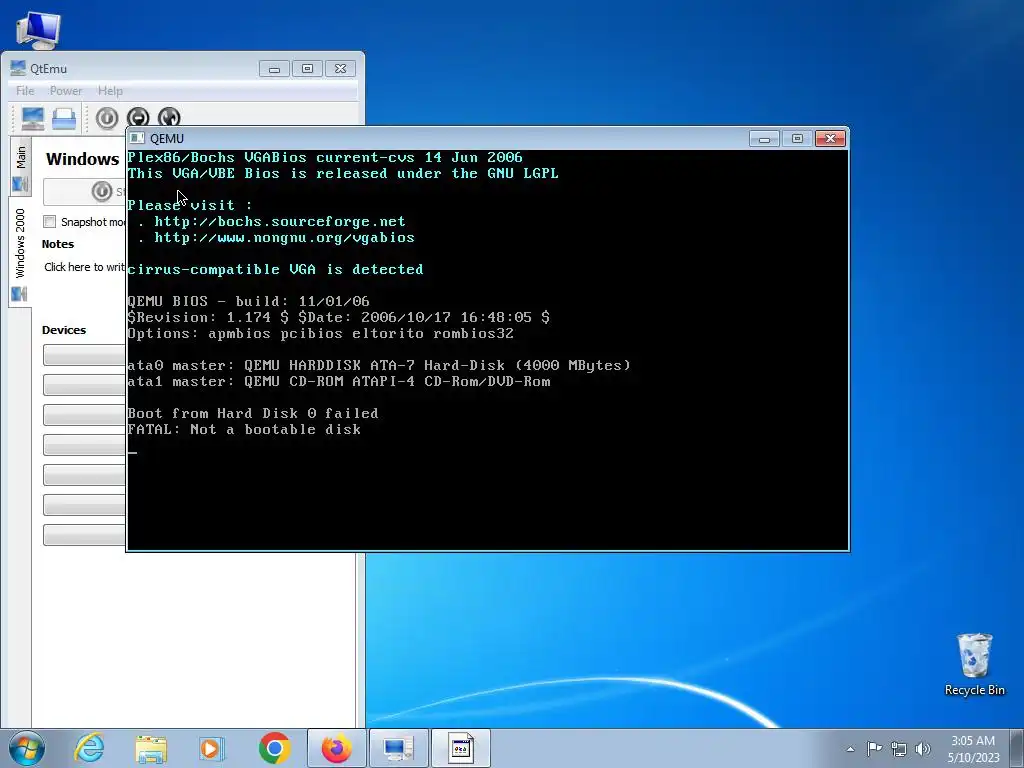Click the network tray icon
The image size is (1024, 768).
899,749
